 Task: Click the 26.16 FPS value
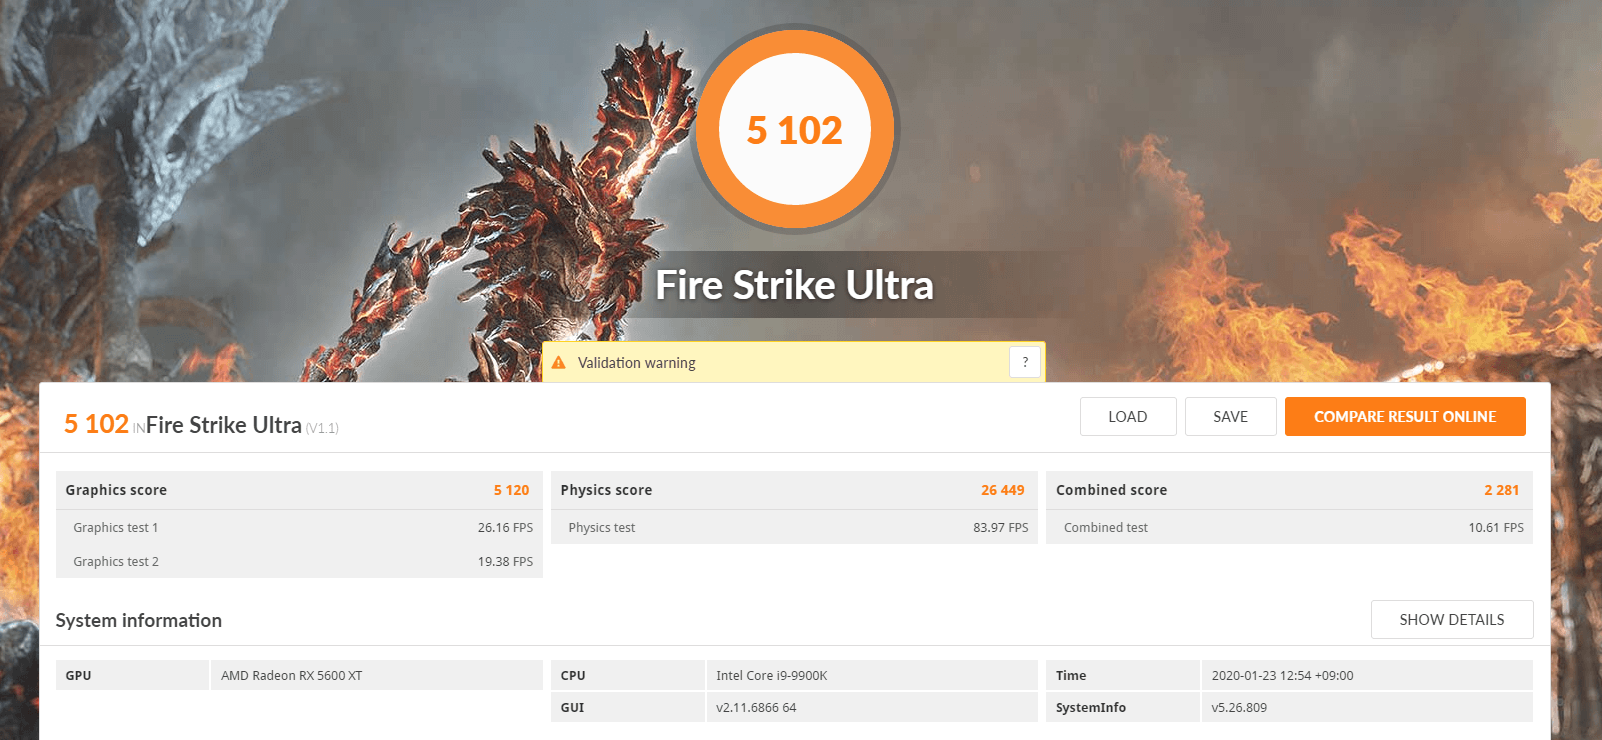point(505,528)
